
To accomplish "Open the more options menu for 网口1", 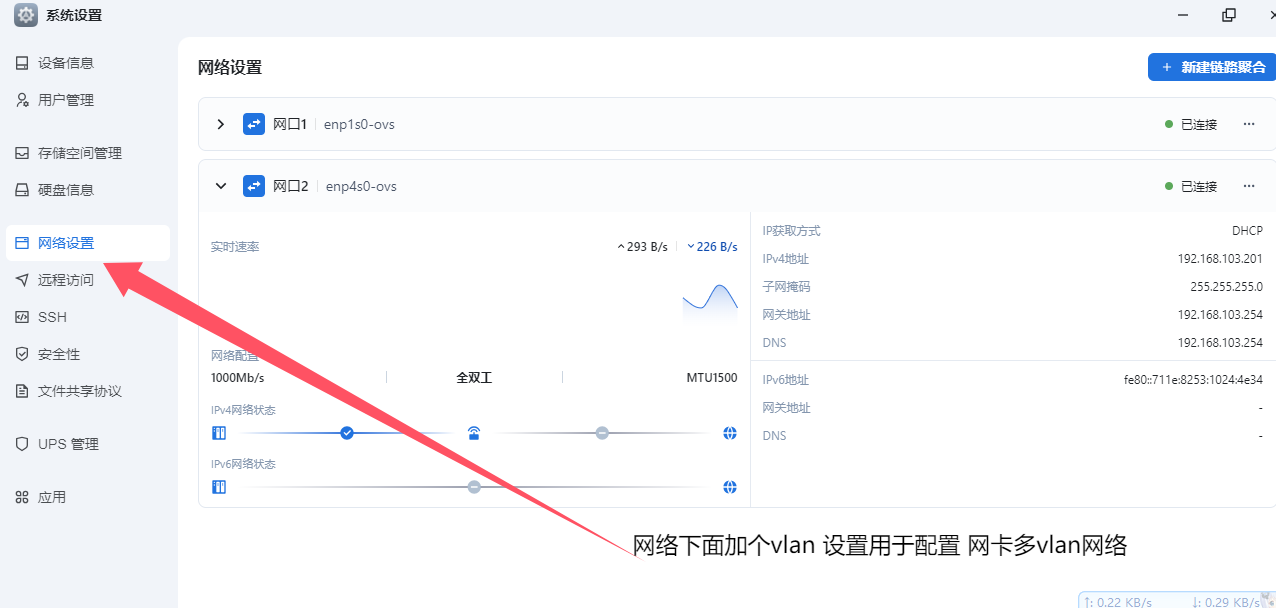I will [1249, 124].
